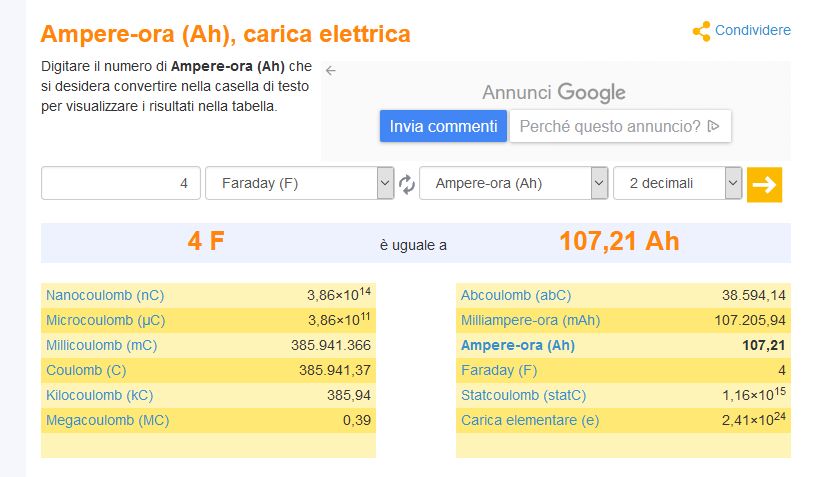The width and height of the screenshot is (816, 477).
Task: Click the Coulomb (C) link
Action: [86, 370]
